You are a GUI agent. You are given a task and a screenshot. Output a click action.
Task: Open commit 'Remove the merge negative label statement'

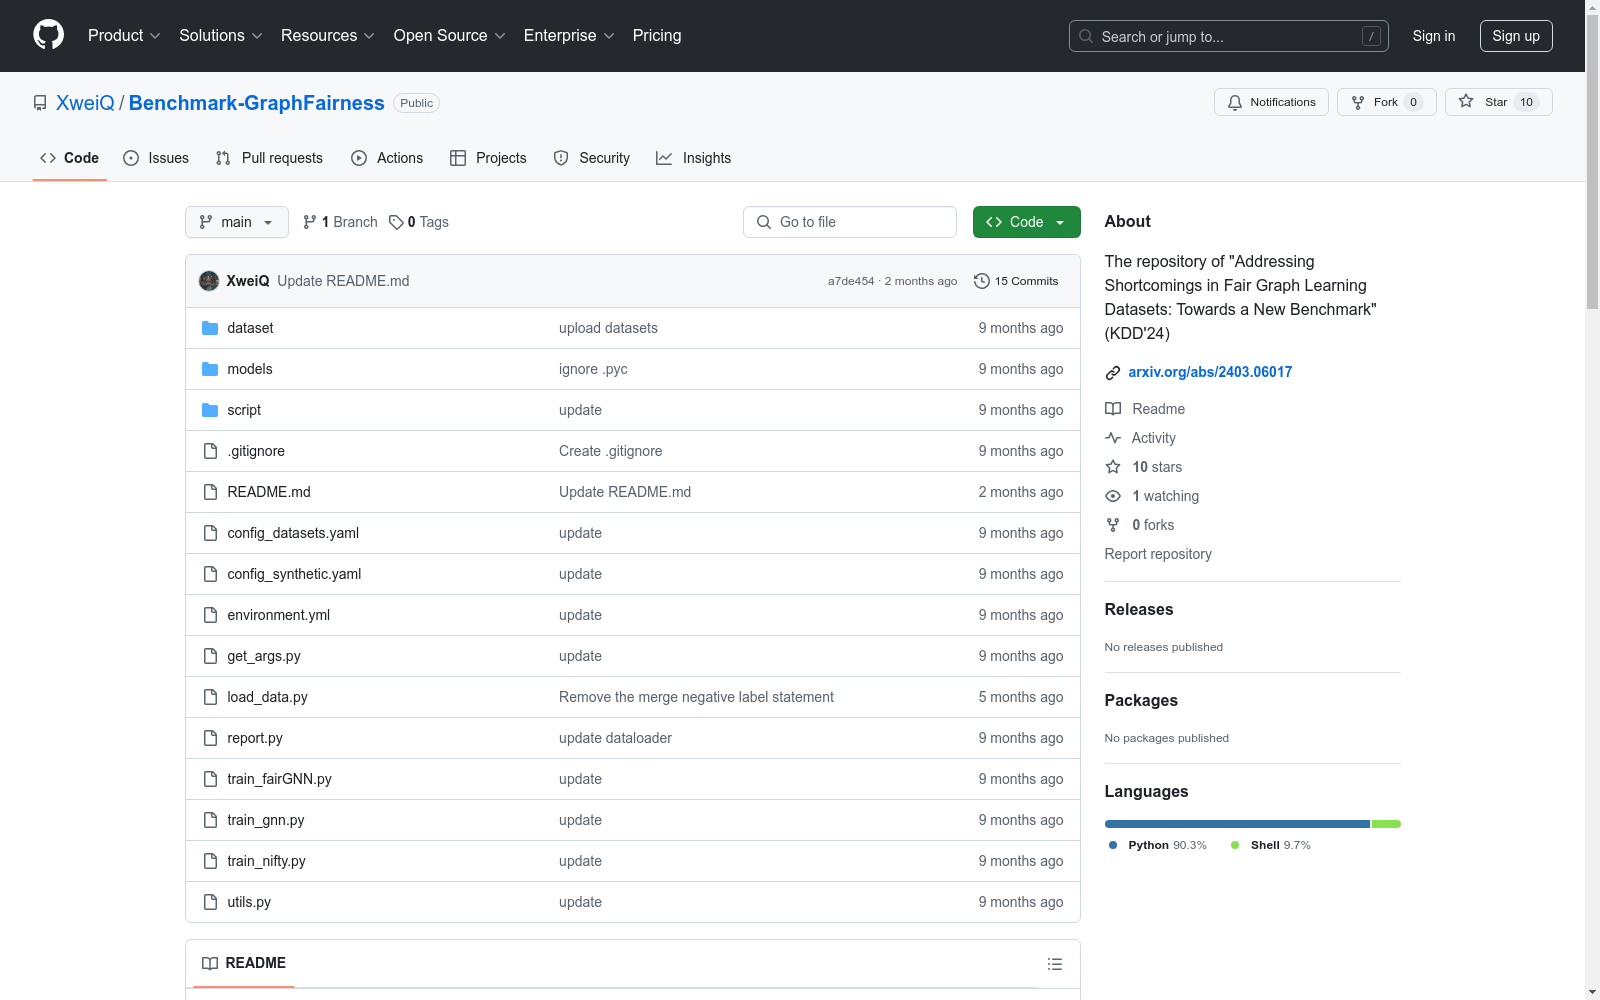click(x=696, y=697)
